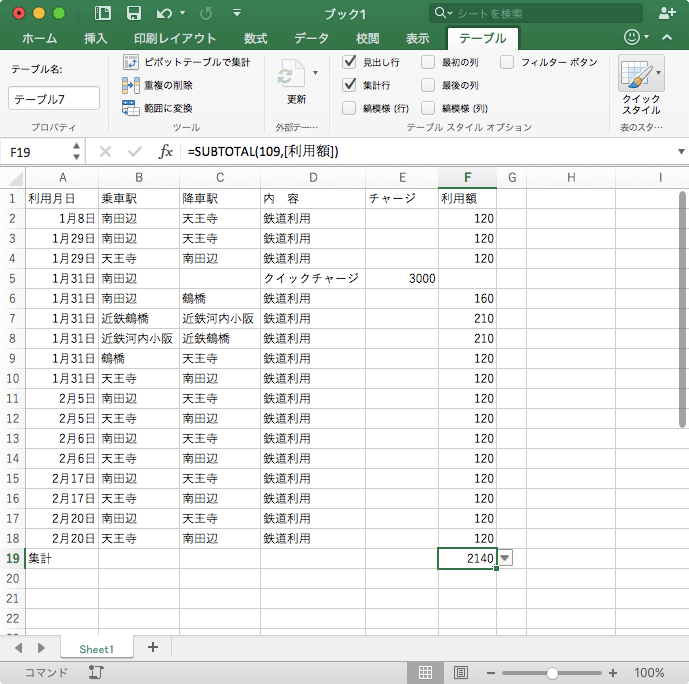Image resolution: width=689 pixels, height=684 pixels.
Task: Open the 印刷レイアウト ribbon tab
Action: pyautogui.click(x=175, y=39)
